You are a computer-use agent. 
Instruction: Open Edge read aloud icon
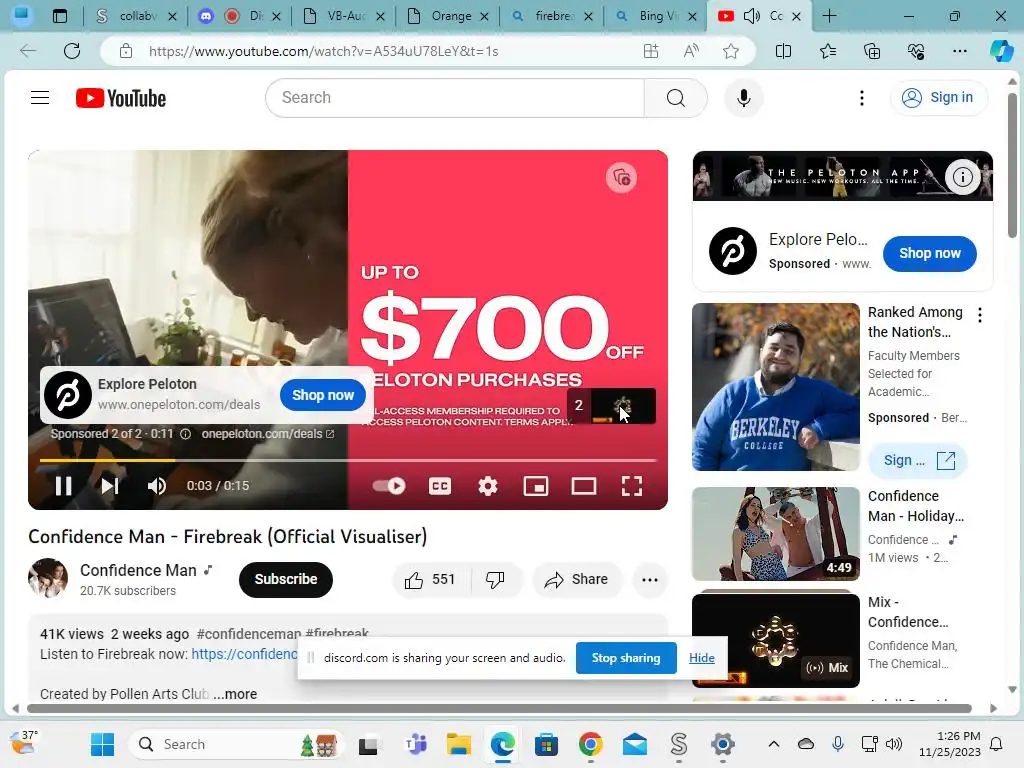691,51
